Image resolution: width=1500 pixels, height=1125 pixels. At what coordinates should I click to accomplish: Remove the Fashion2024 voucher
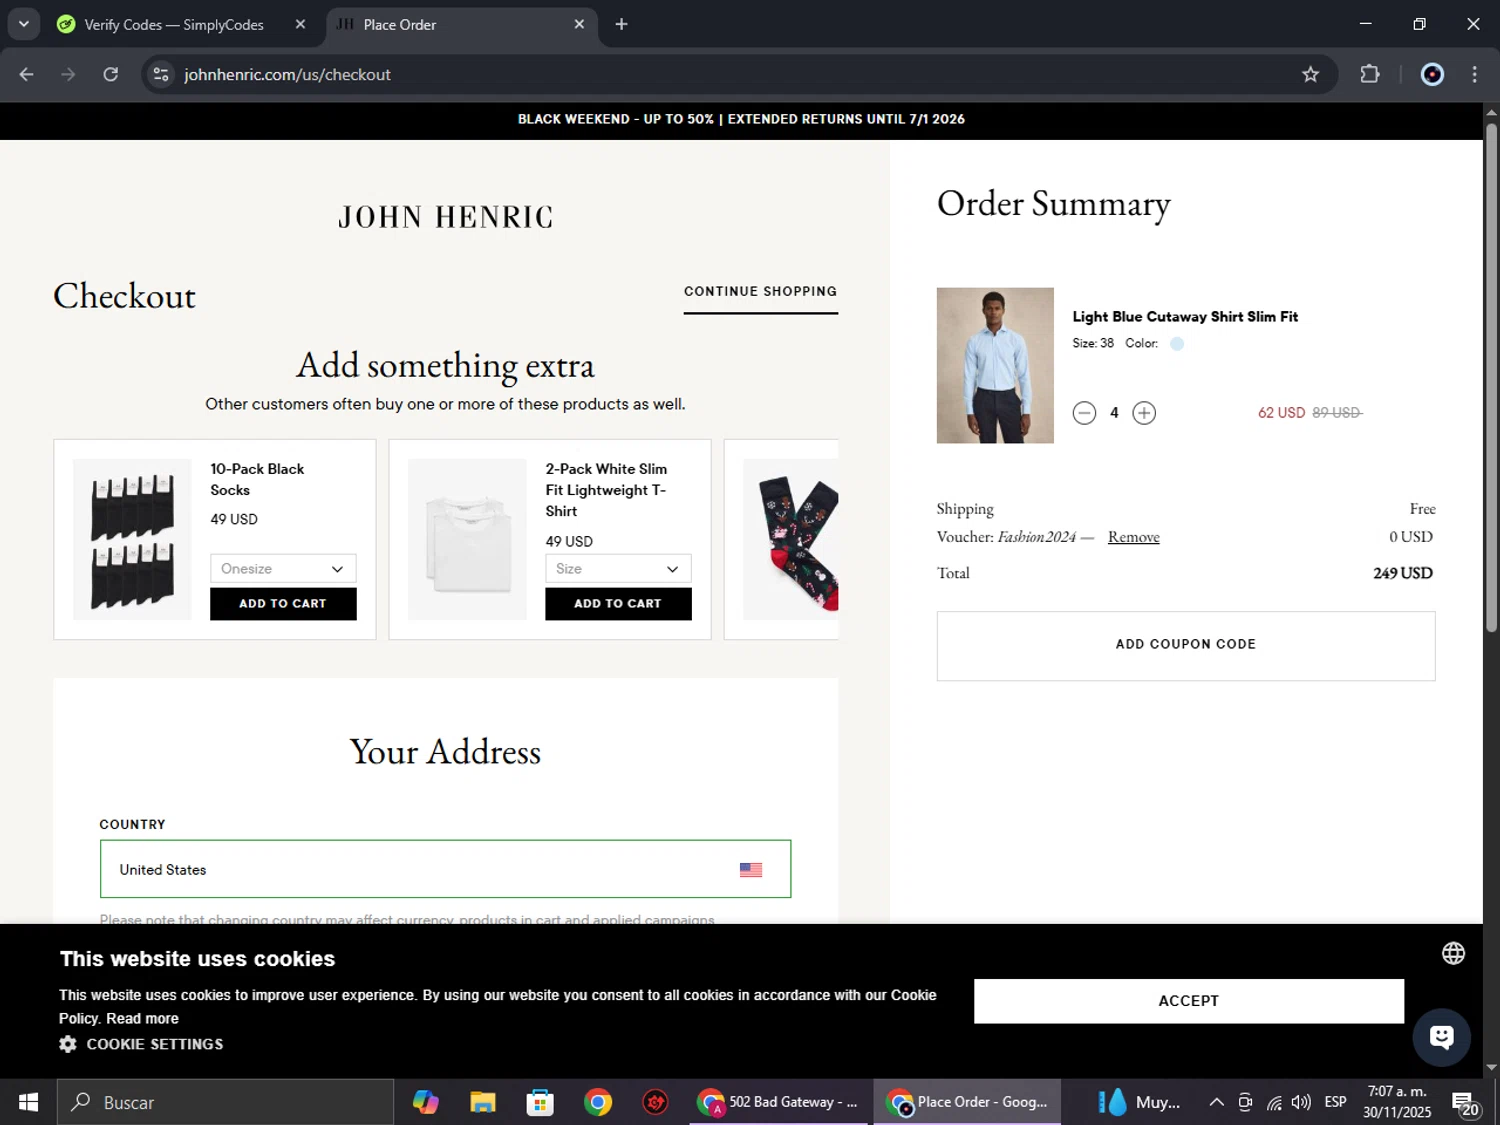tap(1133, 537)
